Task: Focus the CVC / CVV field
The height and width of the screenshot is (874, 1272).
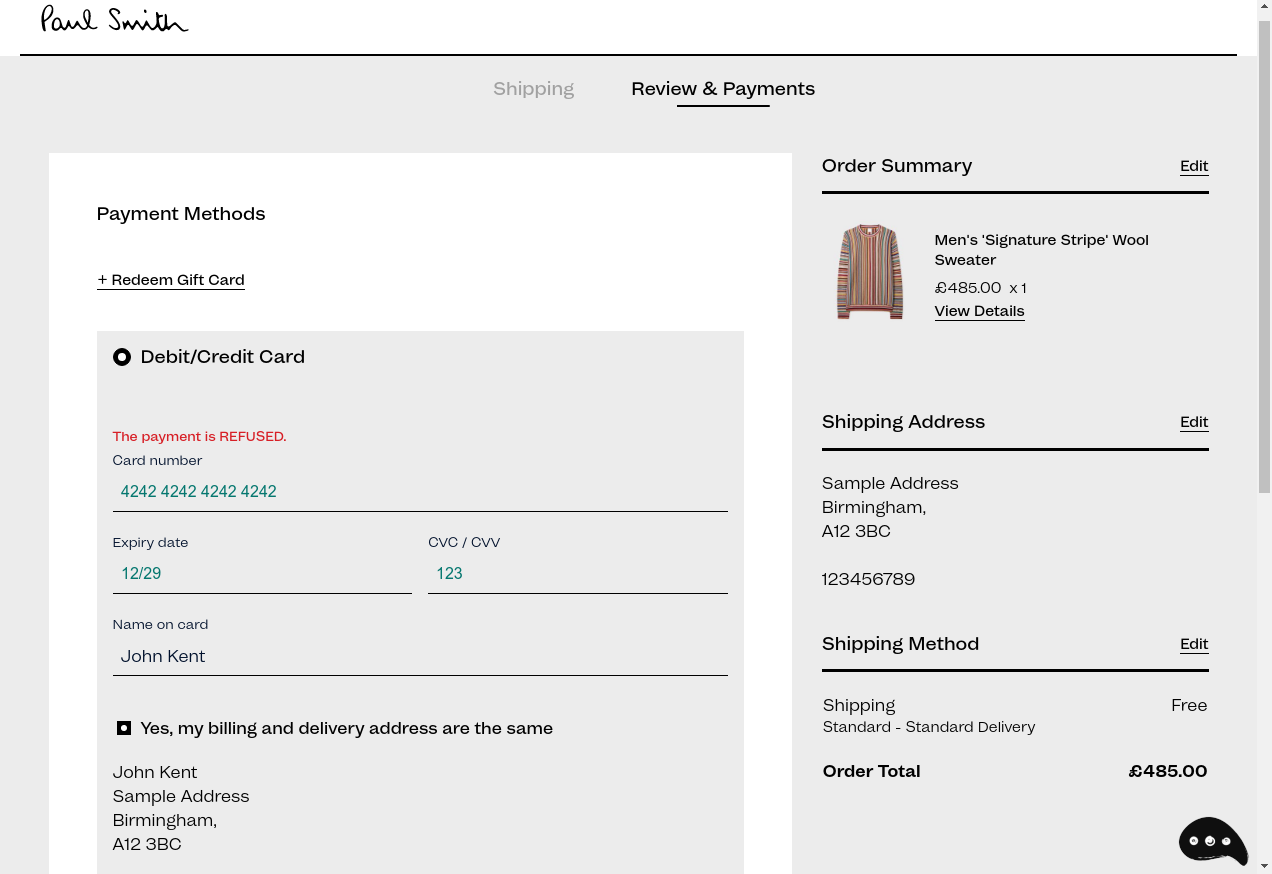Action: 578,573
